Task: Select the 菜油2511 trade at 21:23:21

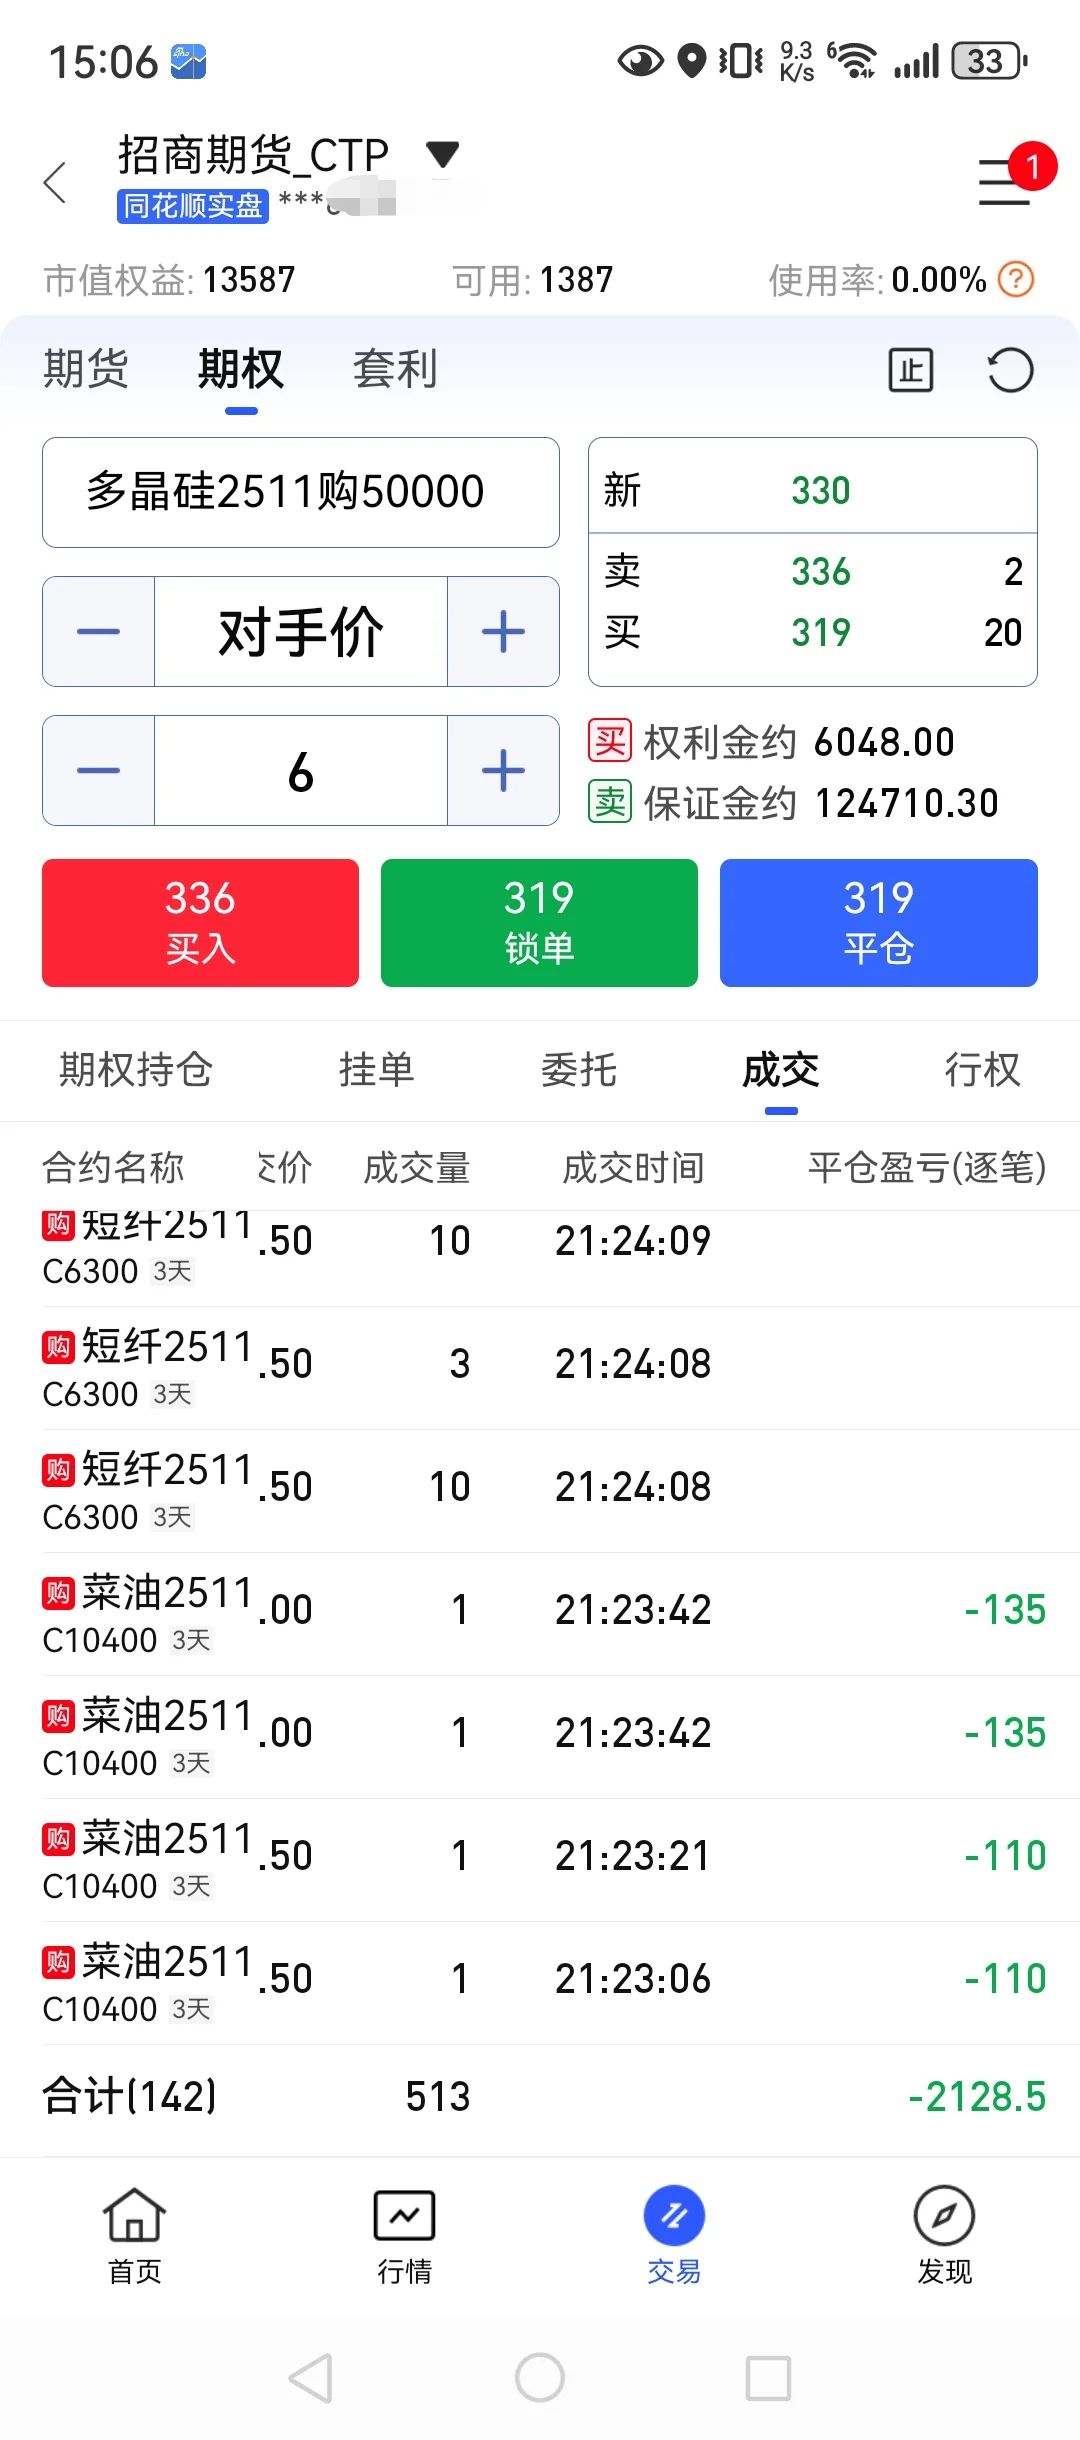Action: pos(540,1860)
